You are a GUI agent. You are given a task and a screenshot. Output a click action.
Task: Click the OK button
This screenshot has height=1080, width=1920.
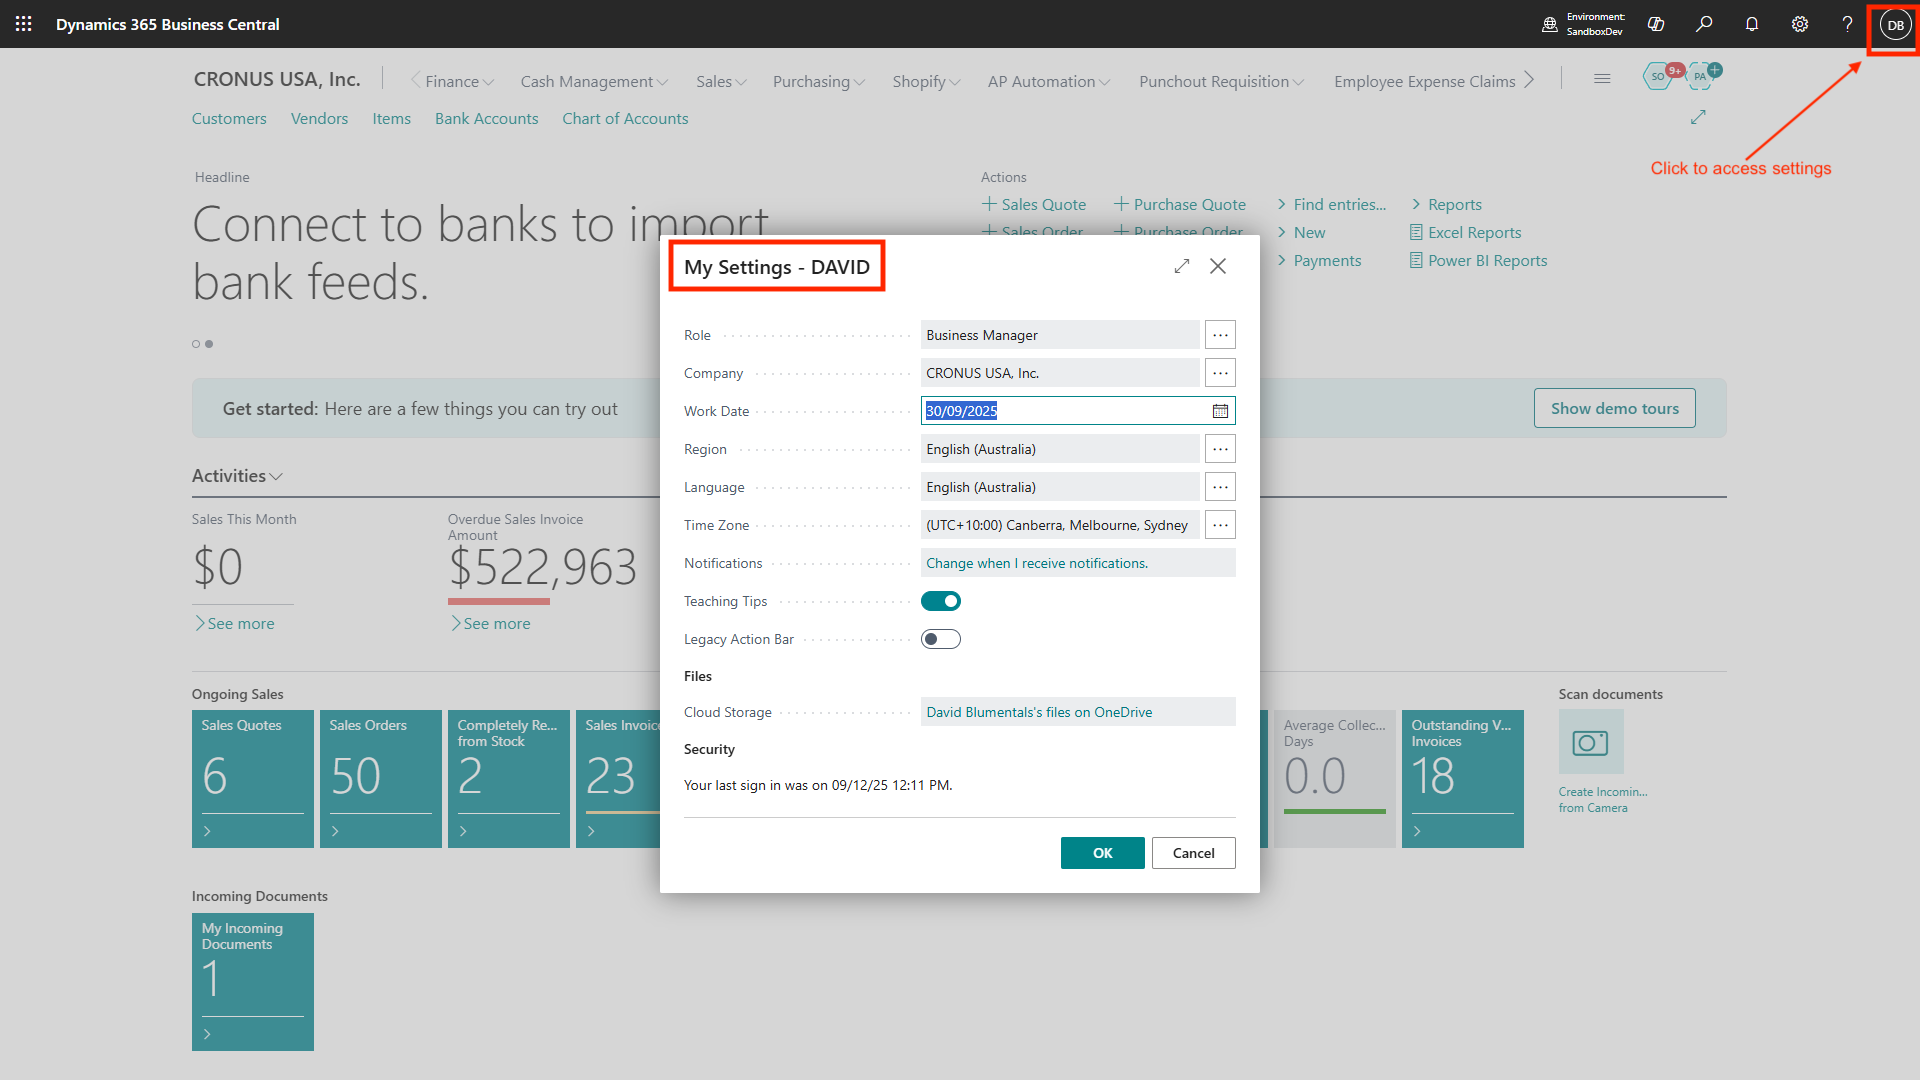tap(1102, 853)
